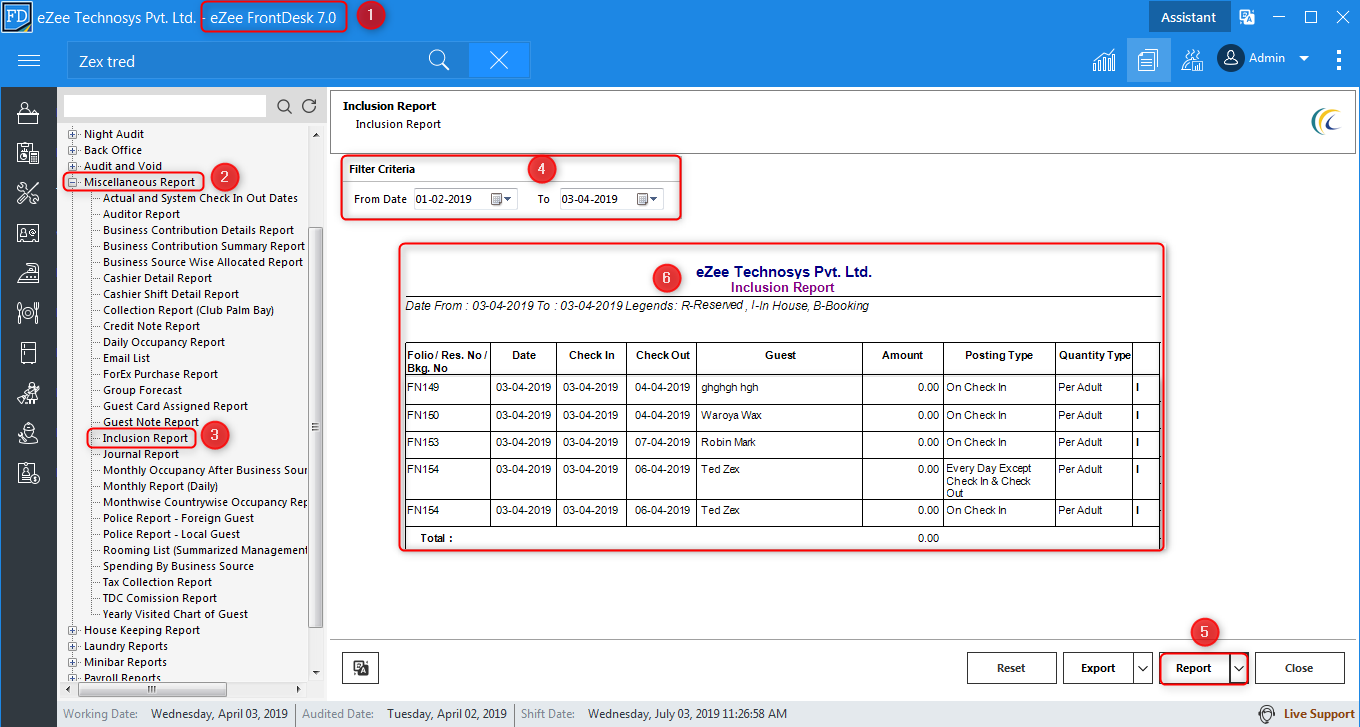Open the minibar fridge sidebar icon
Image resolution: width=1360 pixels, height=727 pixels.
coord(28,353)
